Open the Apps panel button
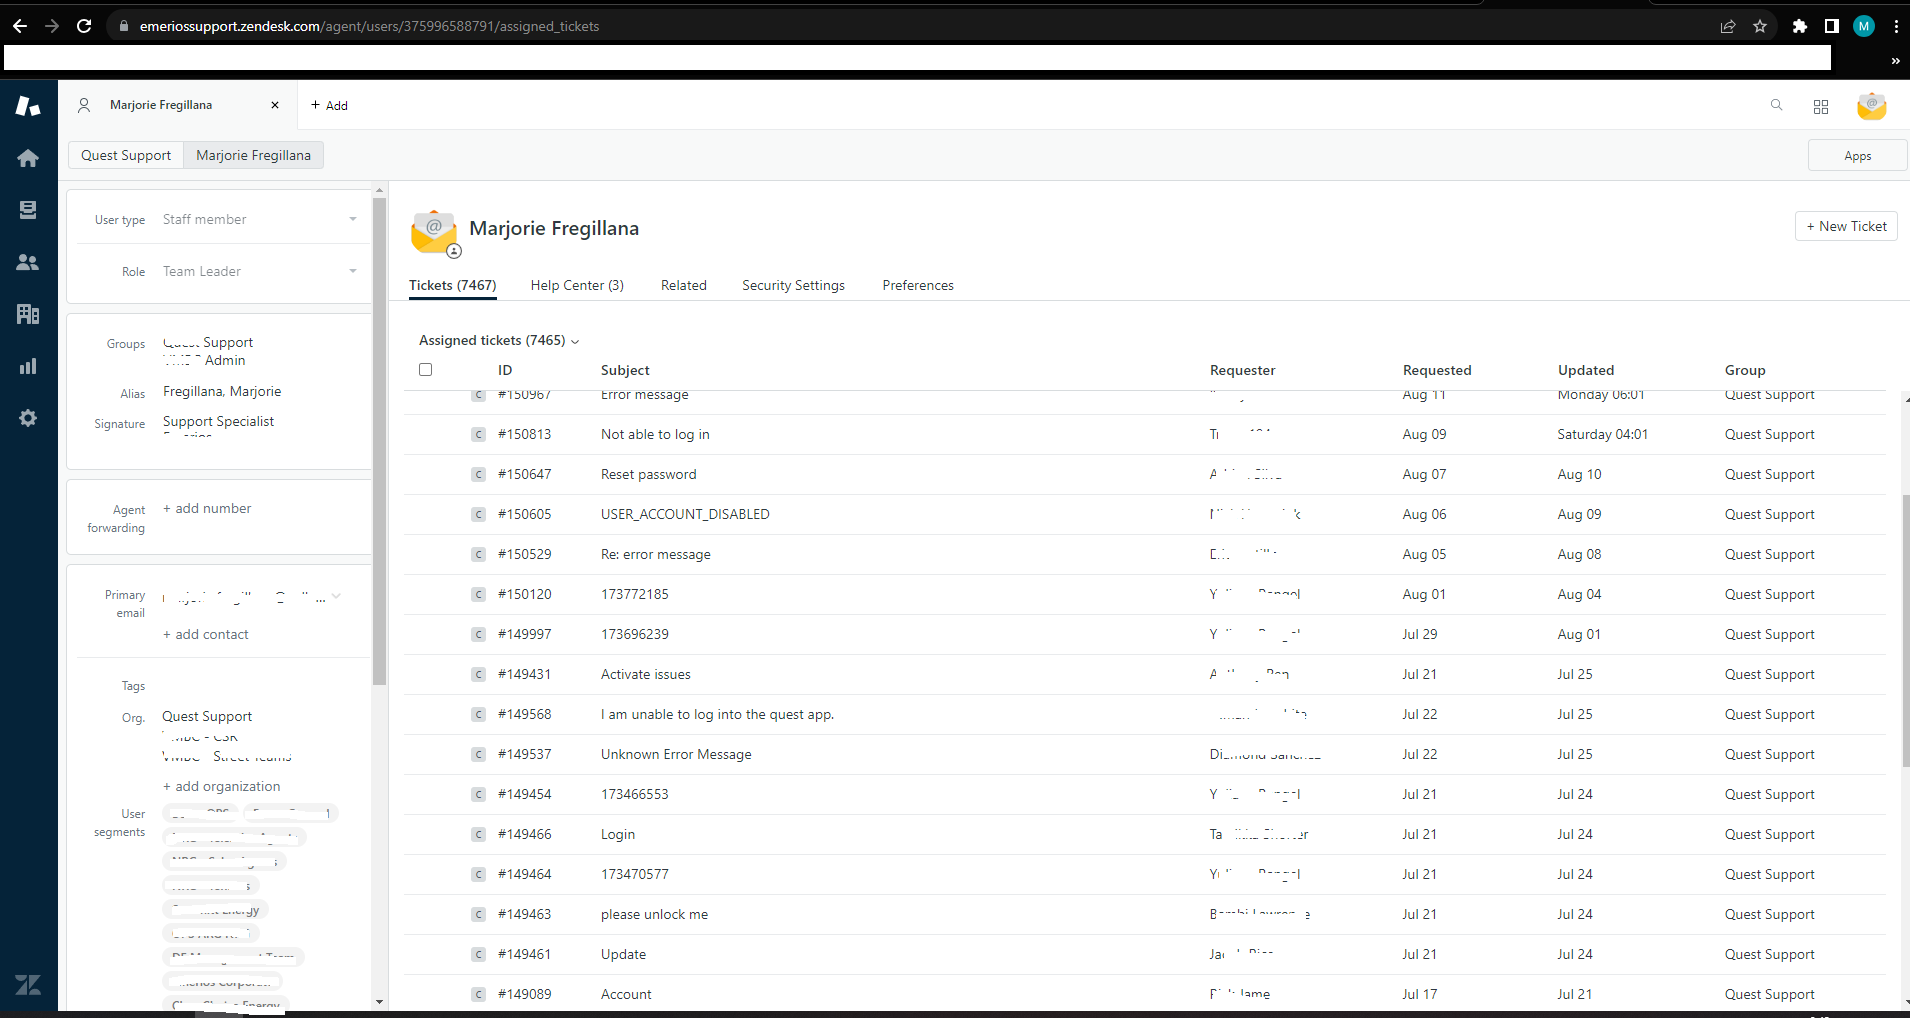The height and width of the screenshot is (1018, 1910). click(1857, 156)
